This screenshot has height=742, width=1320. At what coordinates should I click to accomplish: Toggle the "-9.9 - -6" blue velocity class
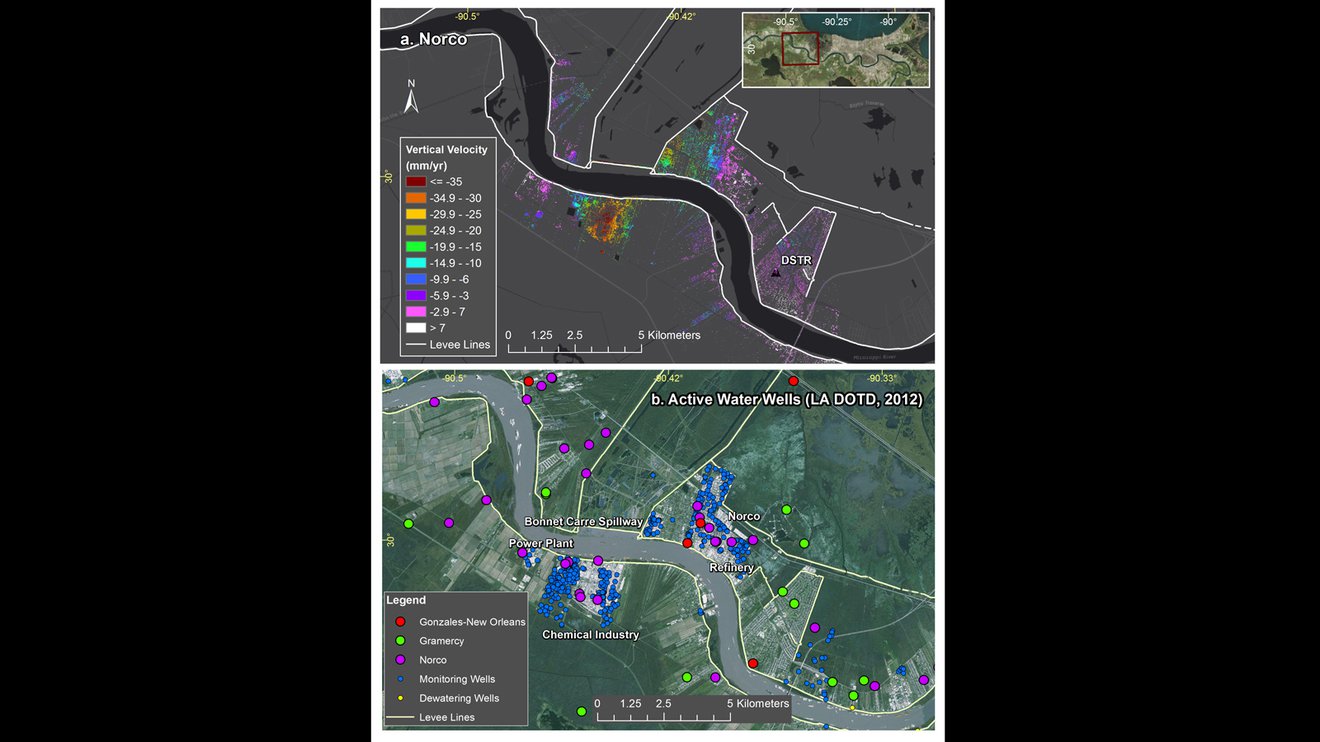click(x=414, y=279)
